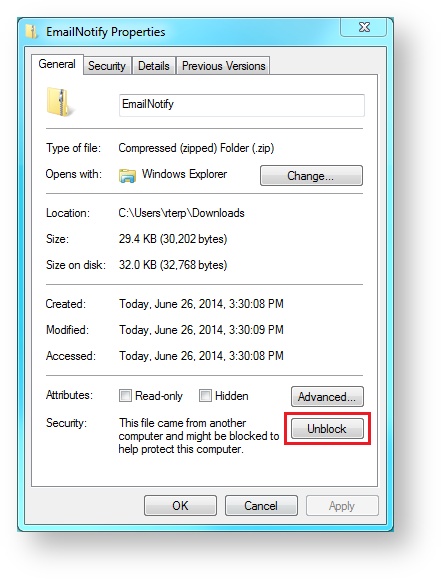Screen dimensions: 442x580
Task: Close the EmailNotify Properties dialog
Action: tap(364, 27)
